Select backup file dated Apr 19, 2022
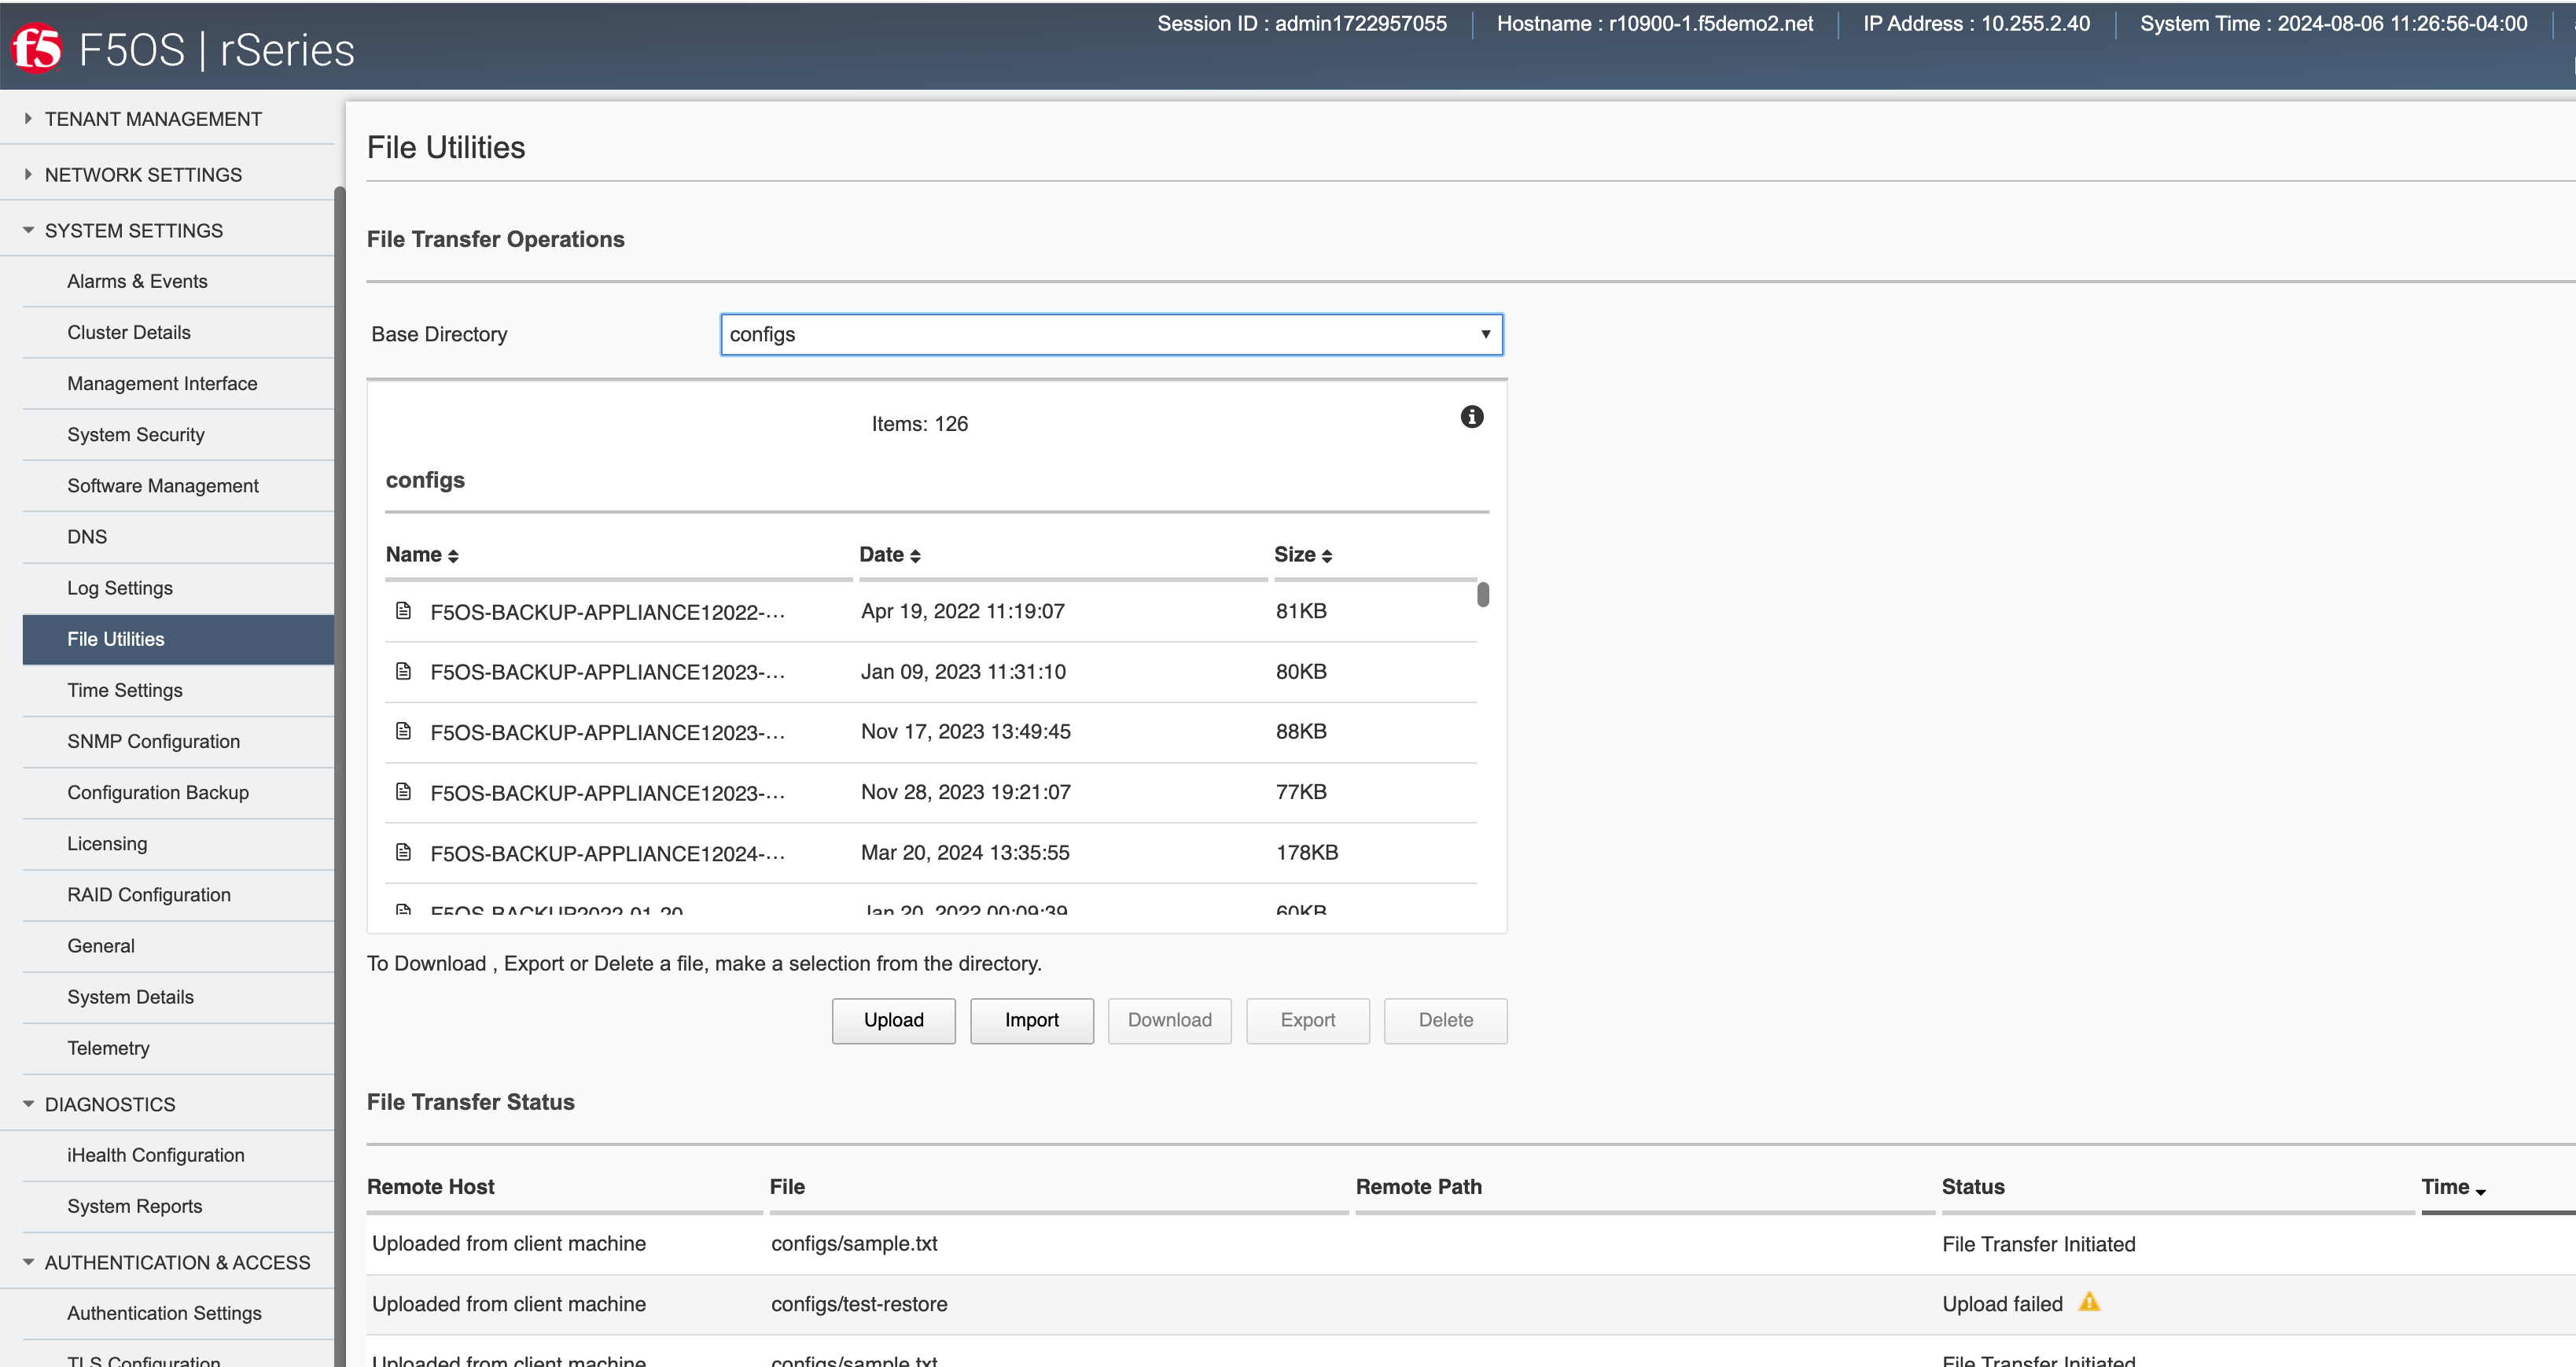The width and height of the screenshot is (2576, 1367). (x=931, y=611)
